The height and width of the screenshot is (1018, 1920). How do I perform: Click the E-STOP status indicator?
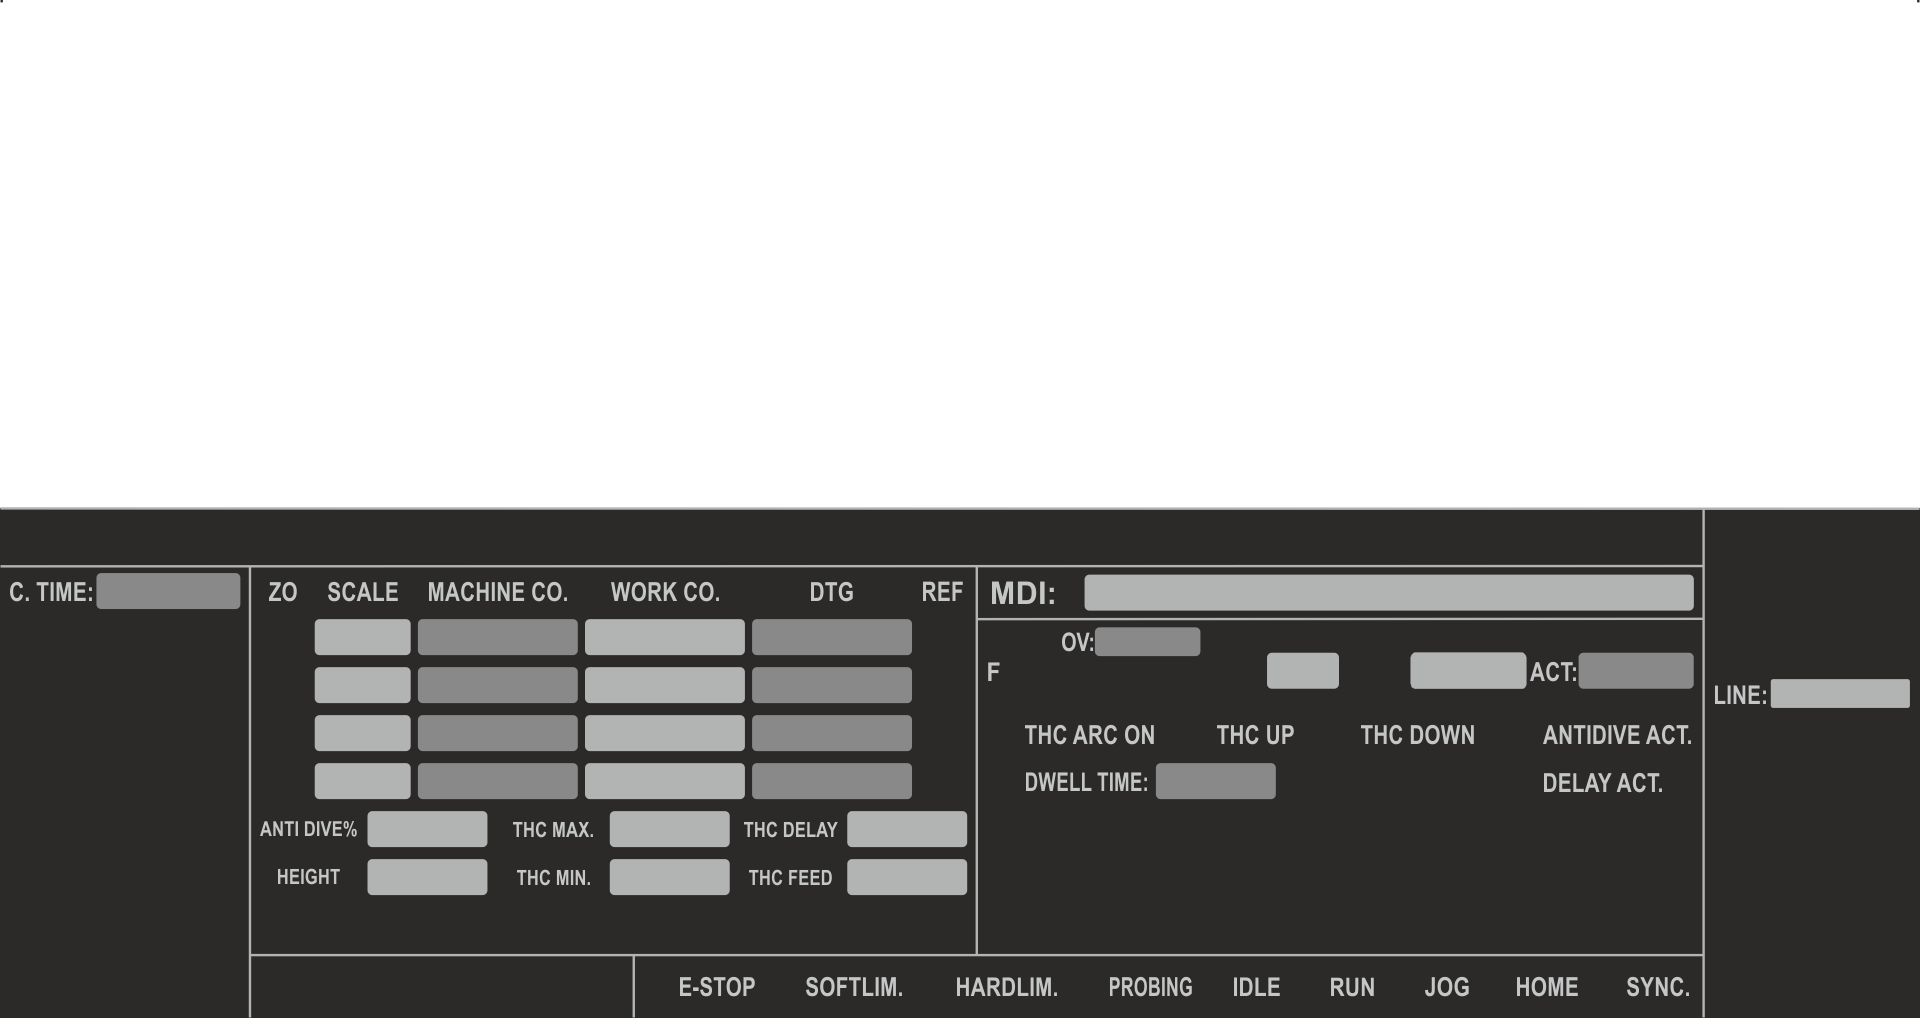pyautogui.click(x=716, y=987)
